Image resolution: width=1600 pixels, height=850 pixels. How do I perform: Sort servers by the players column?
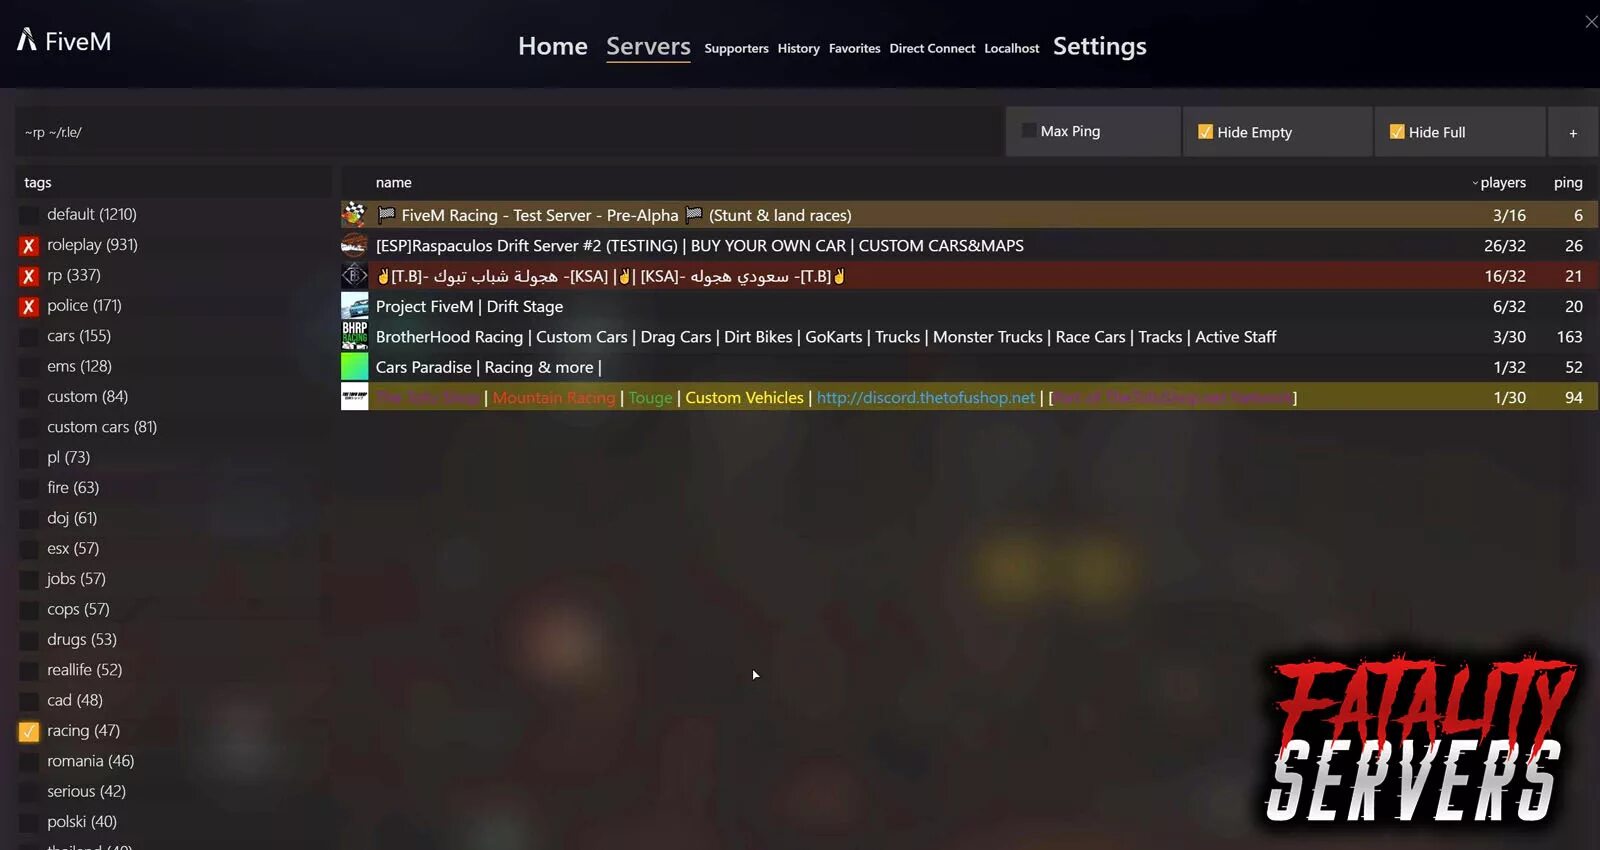pyautogui.click(x=1502, y=182)
